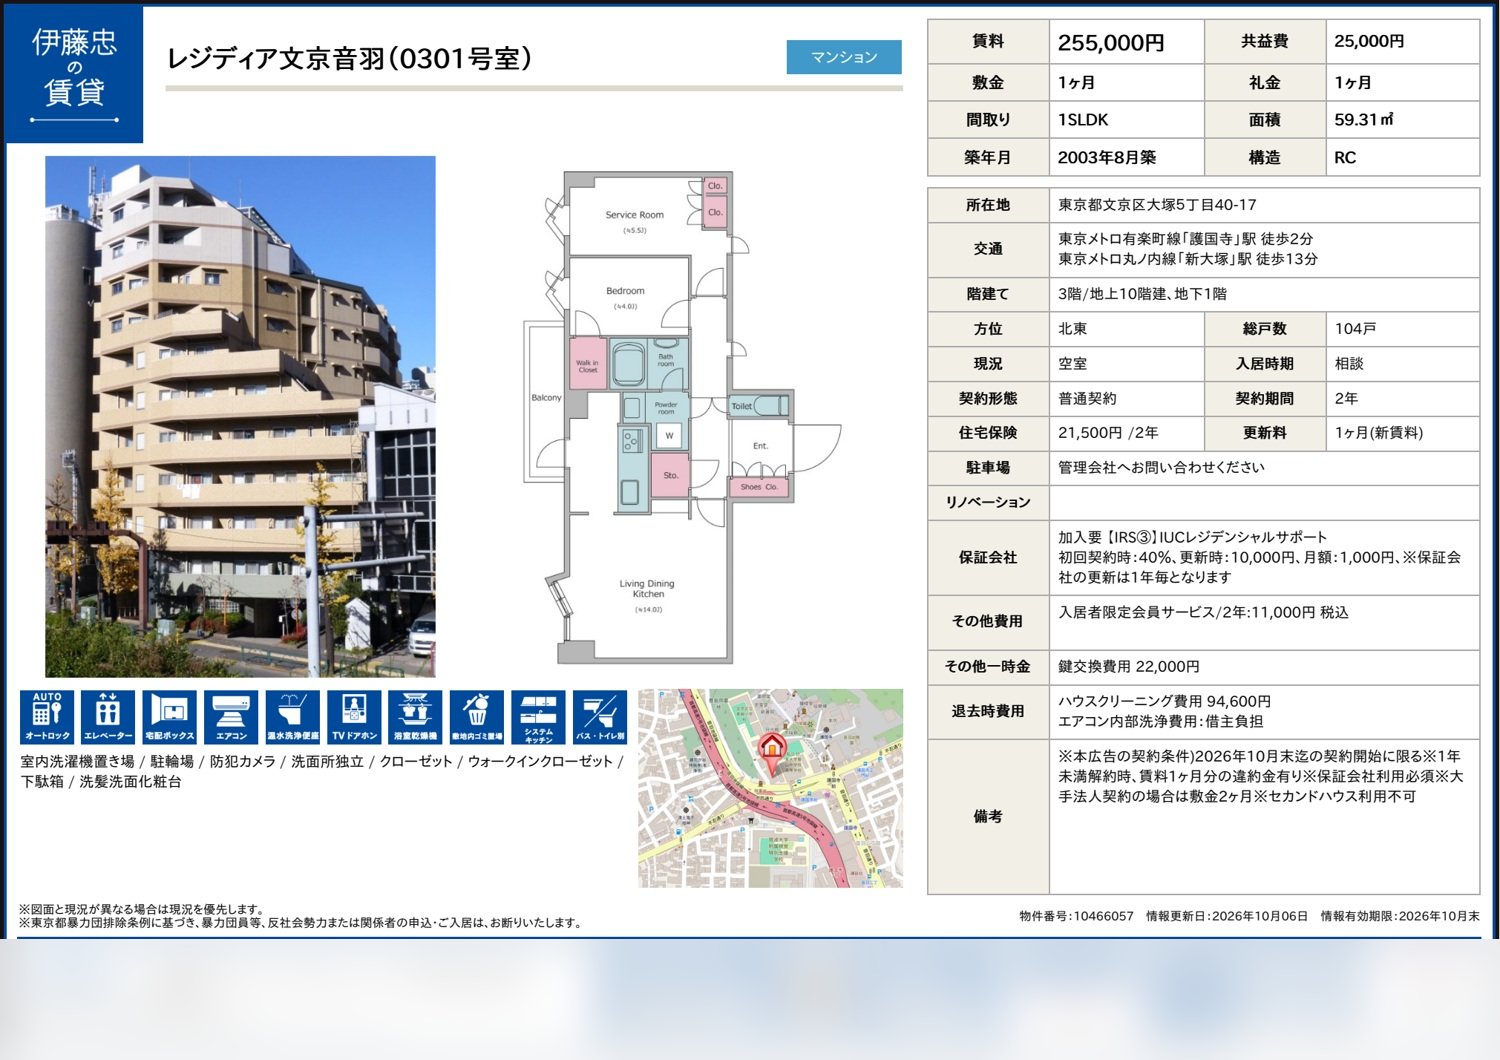Click the parking text 管理会社へお問い合わせください

(1161, 467)
